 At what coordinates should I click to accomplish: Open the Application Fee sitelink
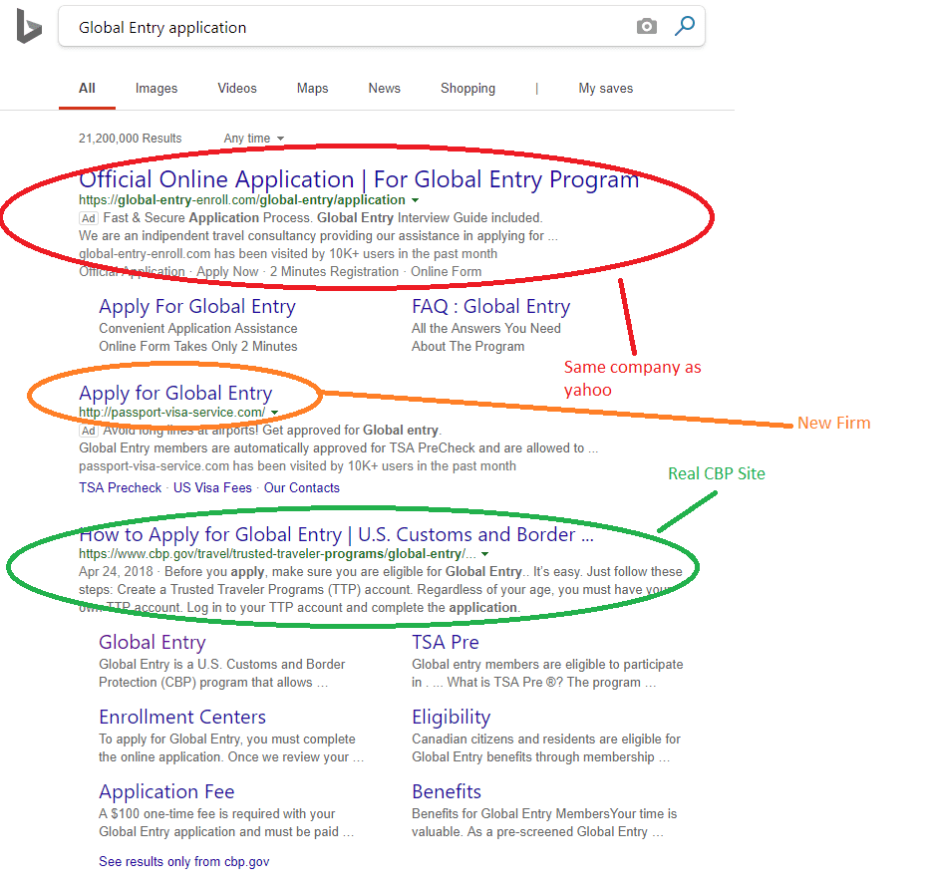(167, 792)
